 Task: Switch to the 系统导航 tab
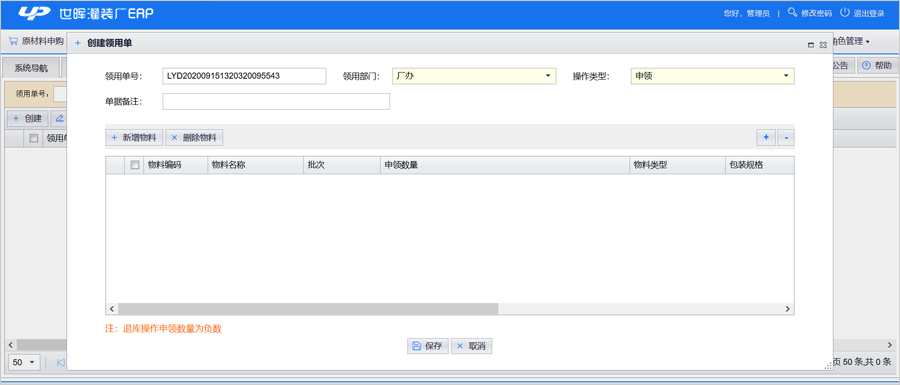[x=31, y=68]
